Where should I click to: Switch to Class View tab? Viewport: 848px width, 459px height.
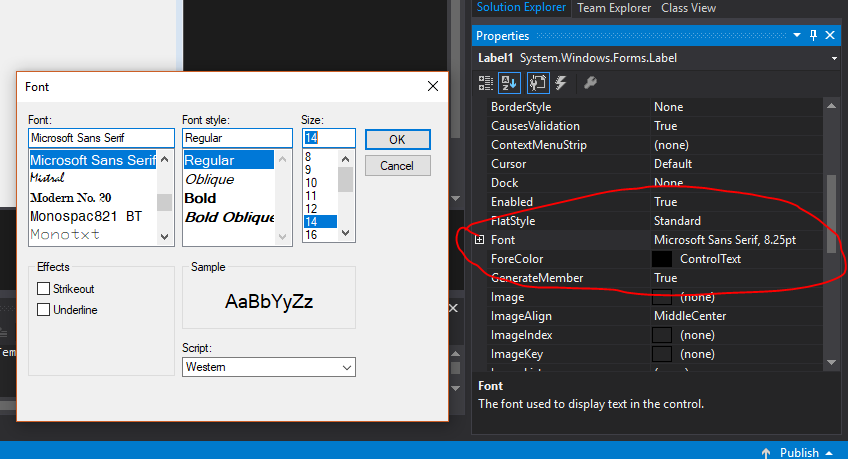pos(688,8)
